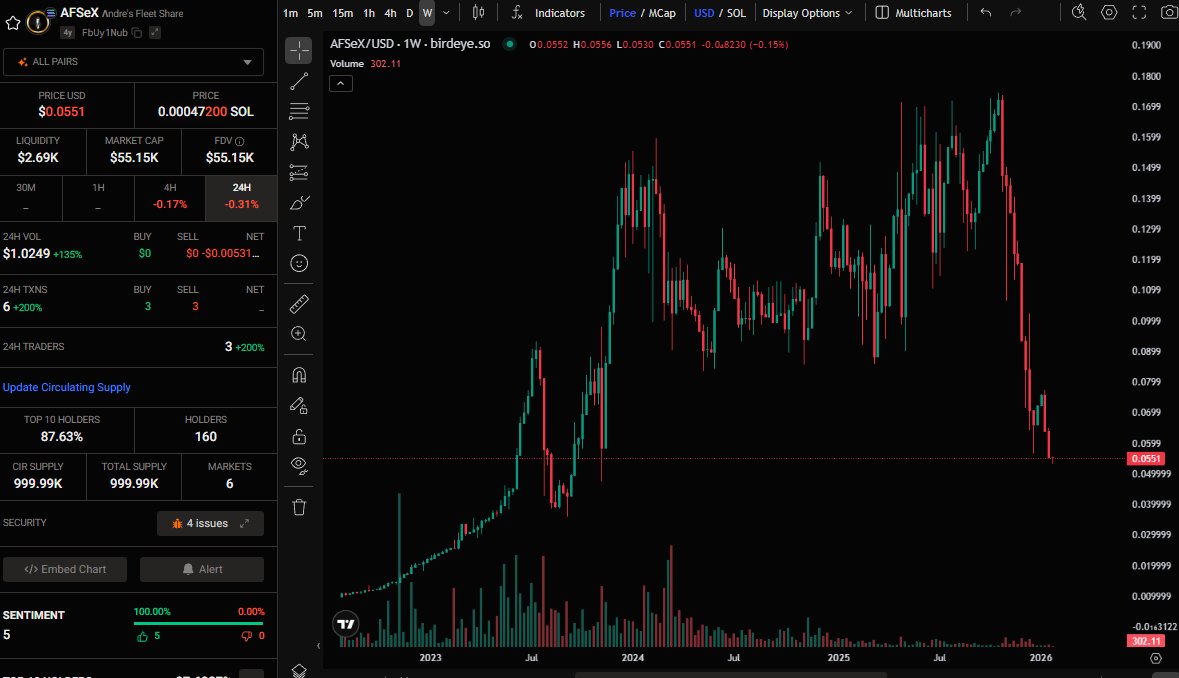Select the 4h timeframe
The height and width of the screenshot is (678, 1179).
(x=390, y=13)
